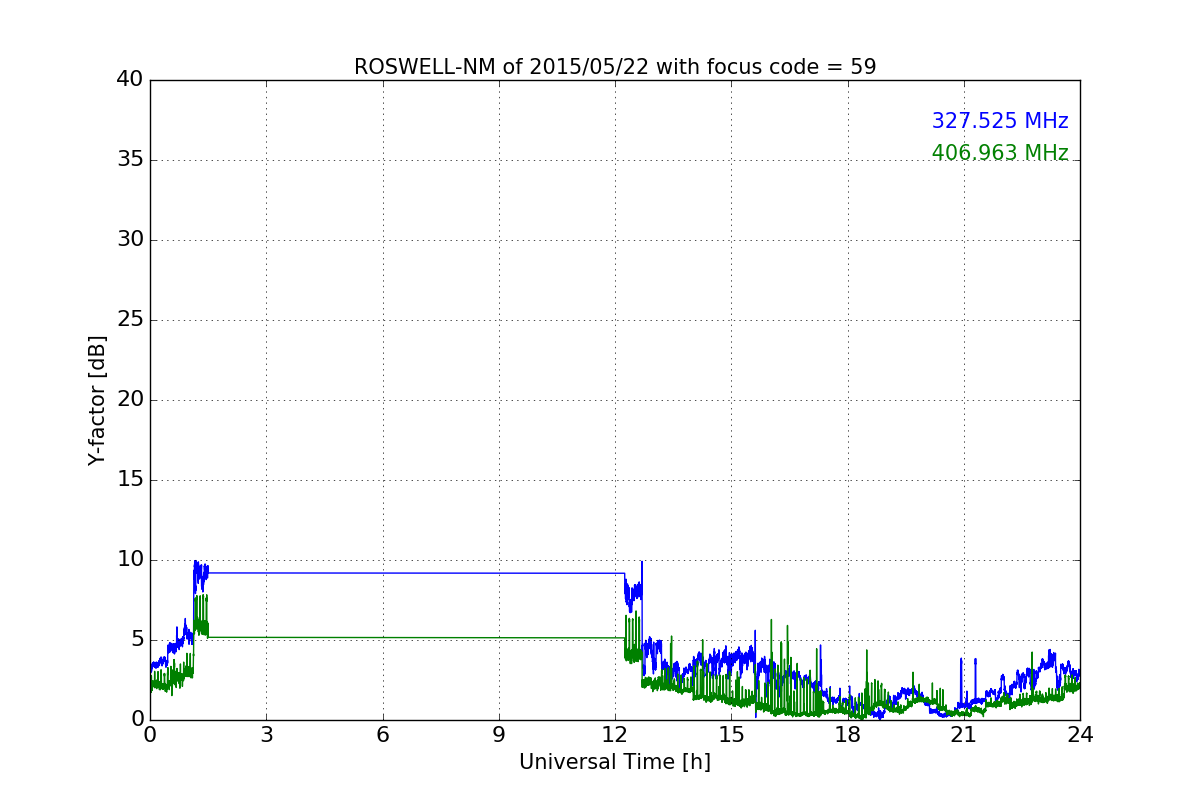This screenshot has height=800, width=1200.
Task: Select the blue 327.525 MHz legend label
Action: point(1000,121)
